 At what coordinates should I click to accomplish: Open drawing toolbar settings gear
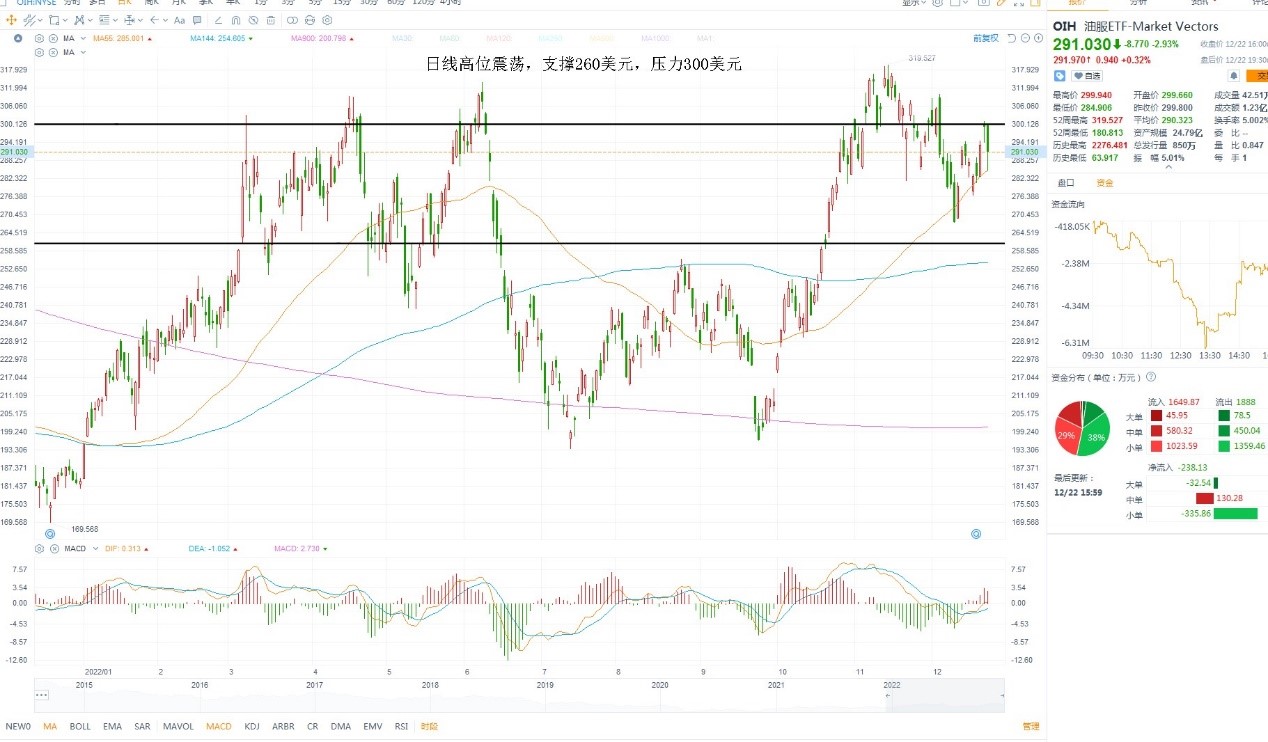[x=327, y=20]
